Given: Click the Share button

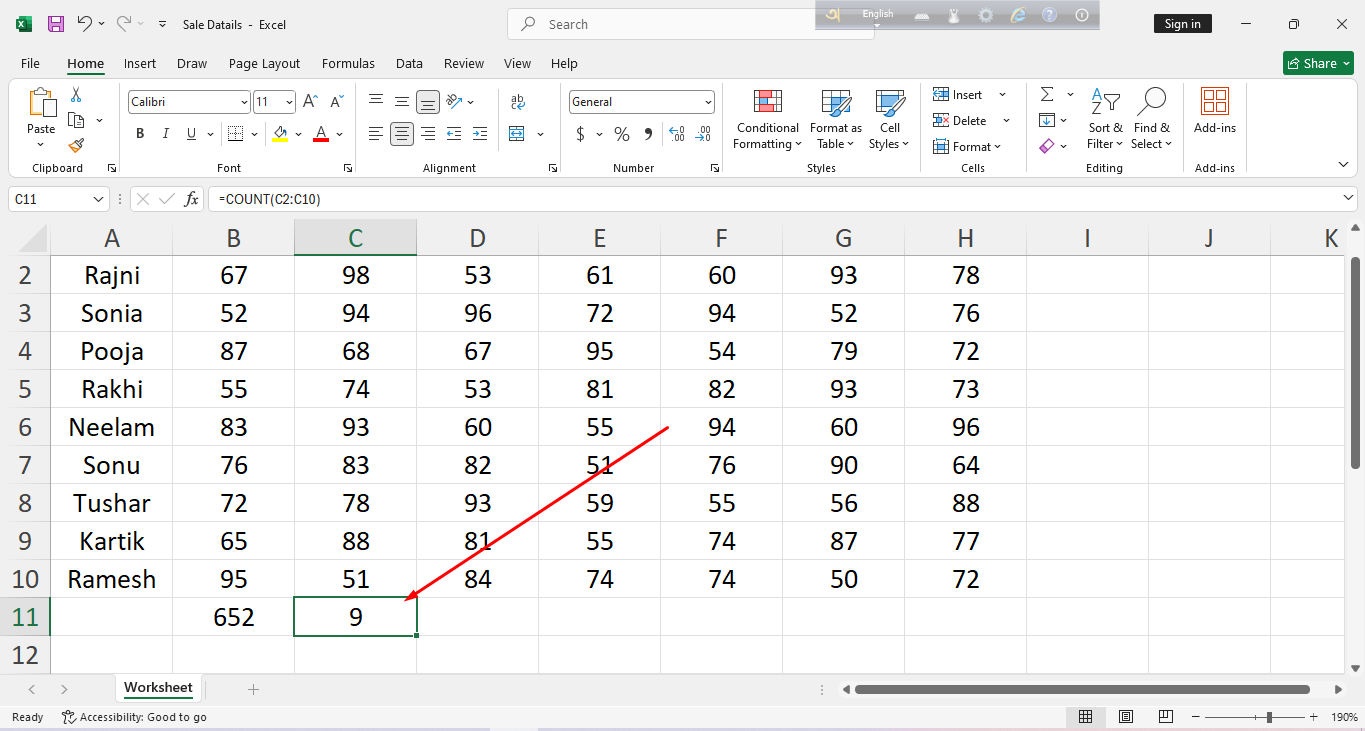Looking at the screenshot, I should tap(1317, 63).
